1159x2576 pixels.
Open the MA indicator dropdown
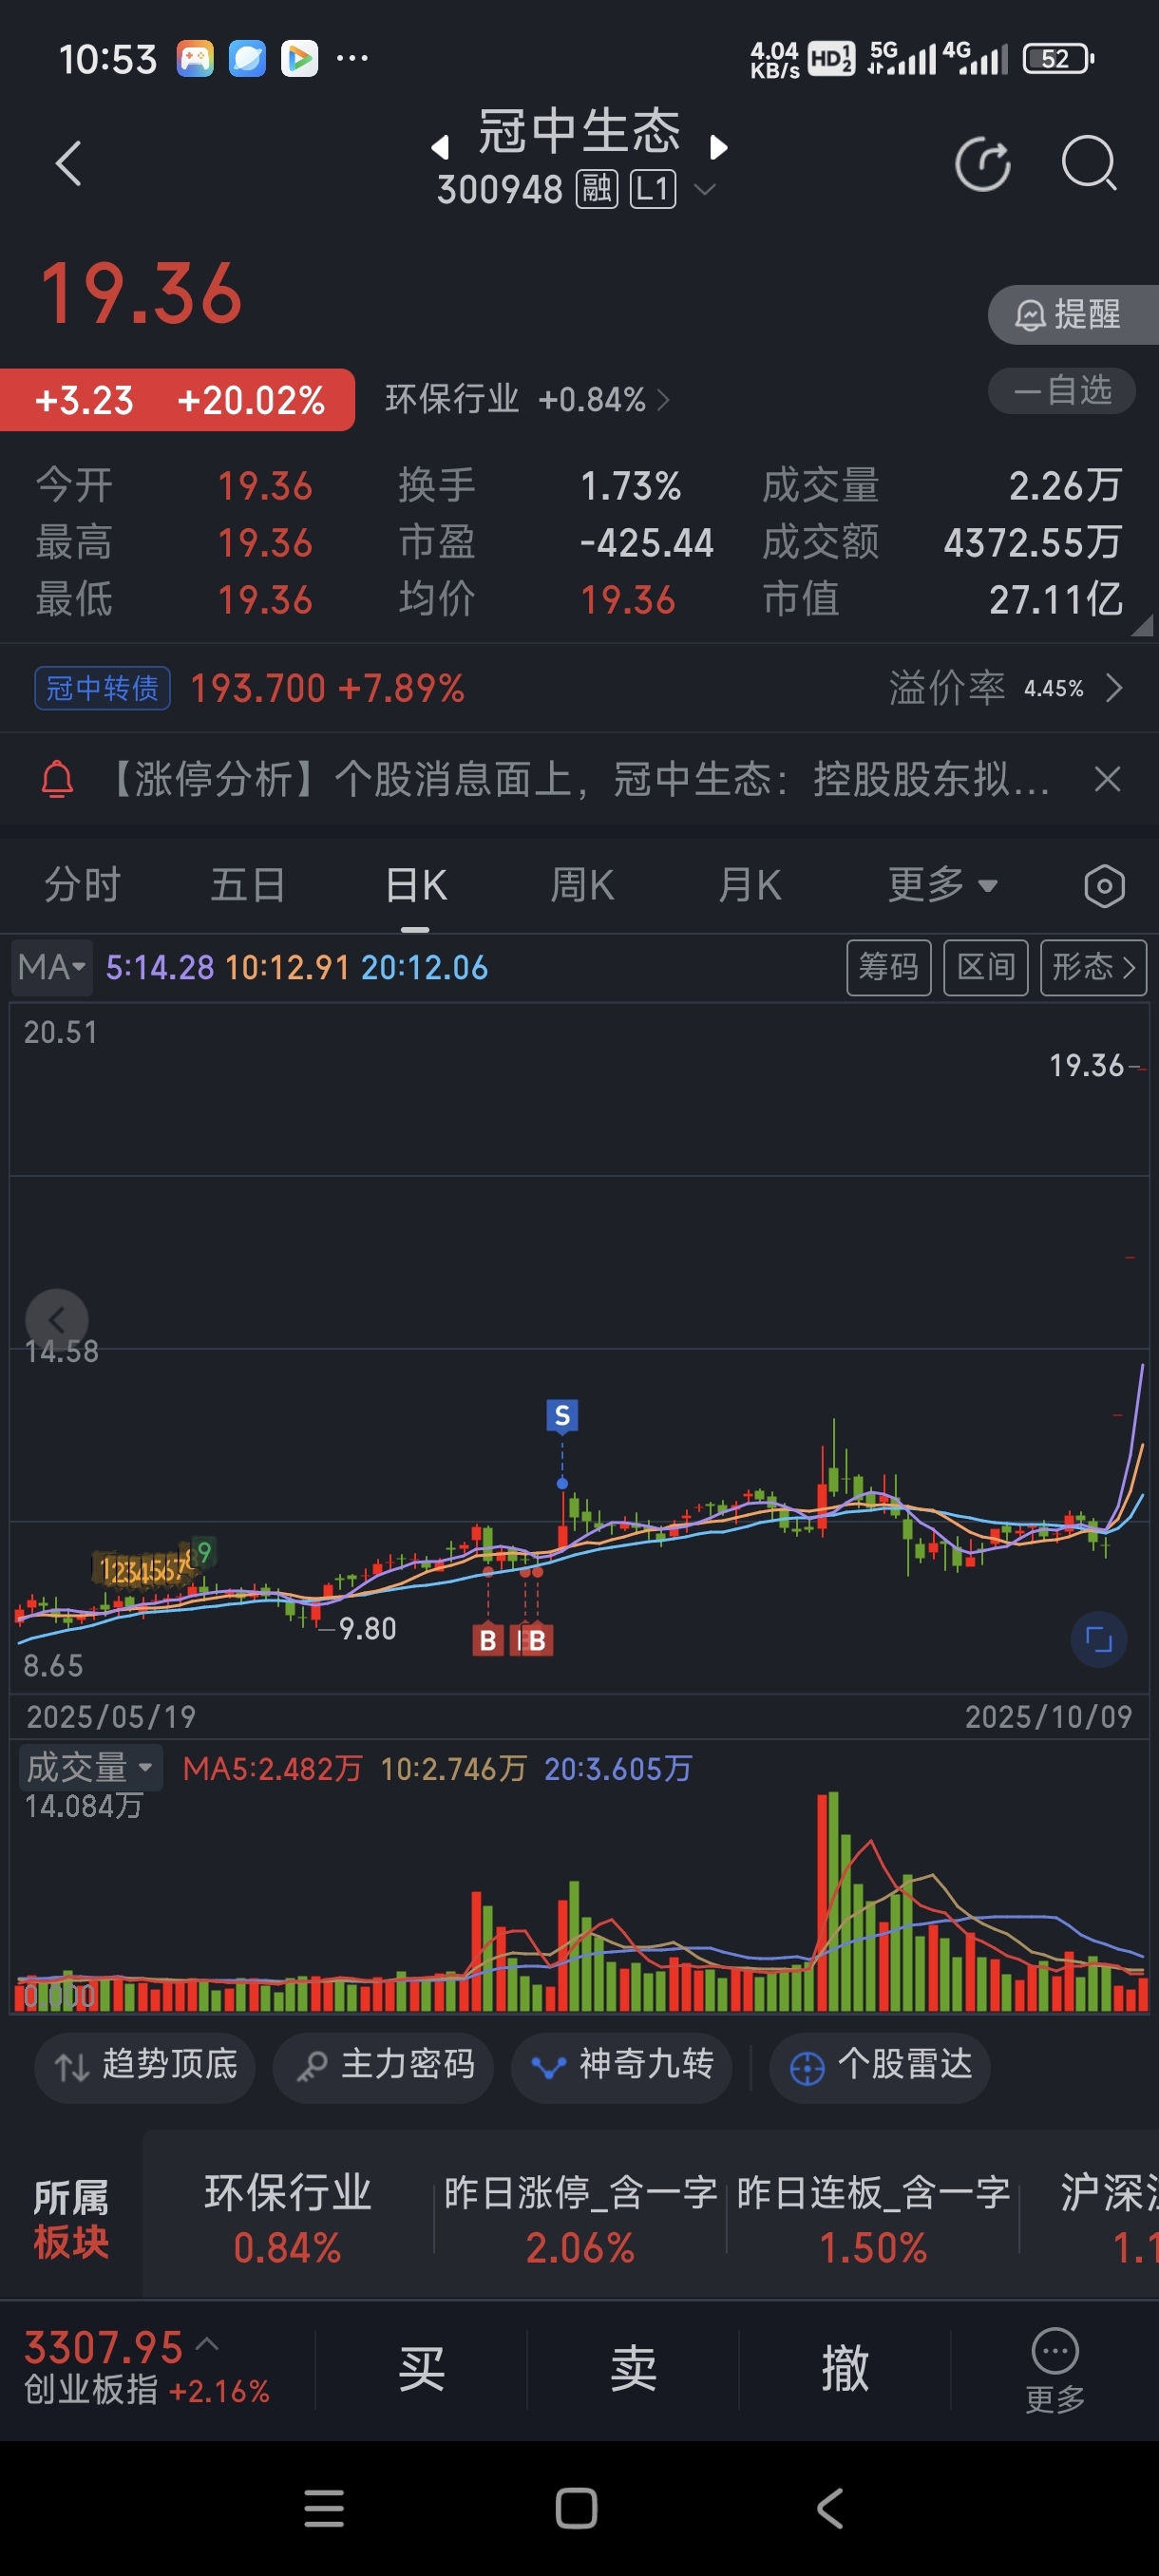coord(51,967)
